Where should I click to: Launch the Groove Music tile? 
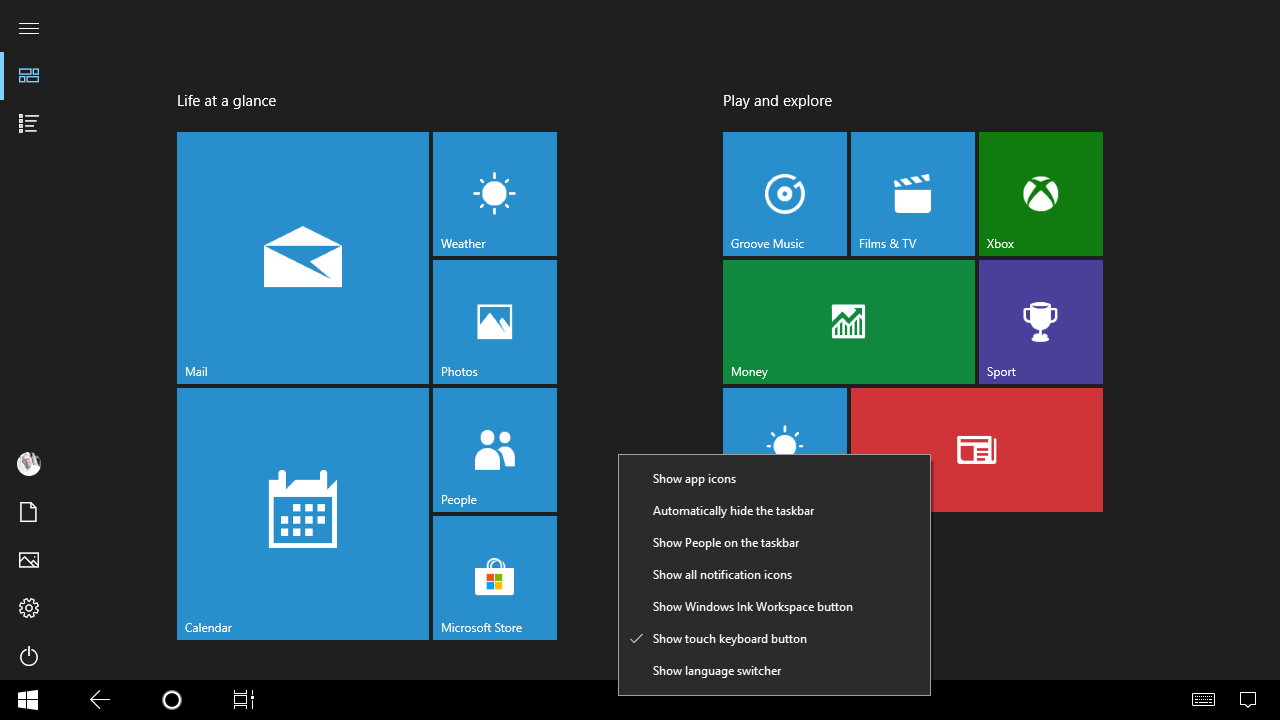pyautogui.click(x=785, y=194)
